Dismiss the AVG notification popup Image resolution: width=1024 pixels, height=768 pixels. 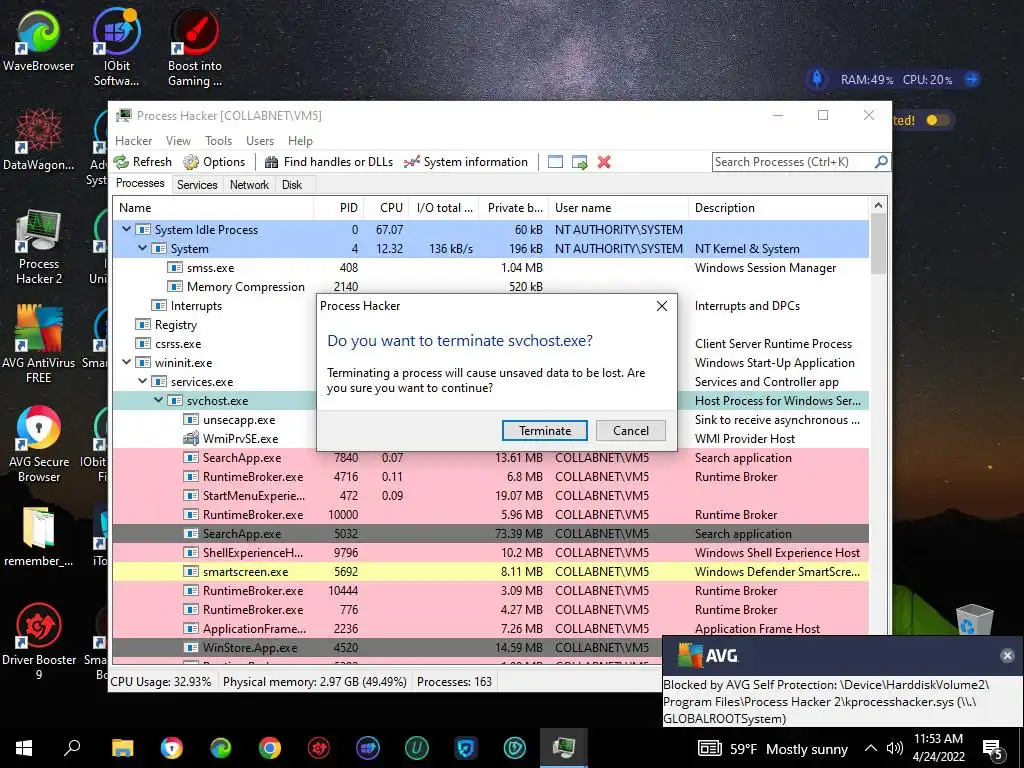[1007, 655]
